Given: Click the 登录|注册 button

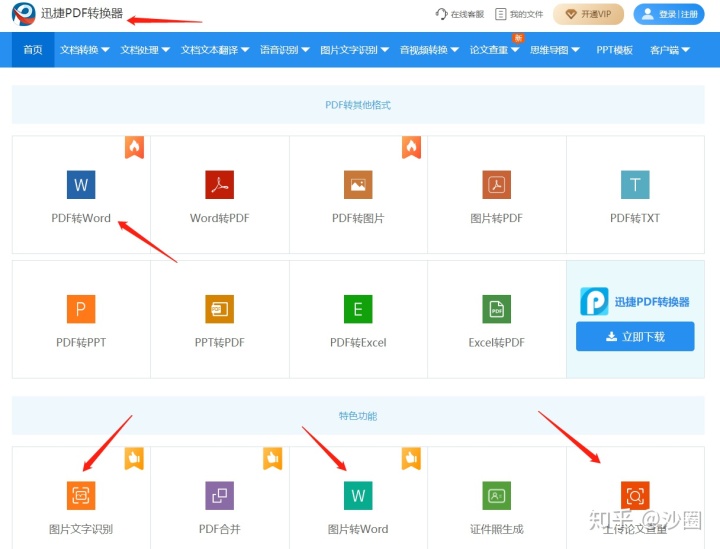Looking at the screenshot, I should 669,14.
